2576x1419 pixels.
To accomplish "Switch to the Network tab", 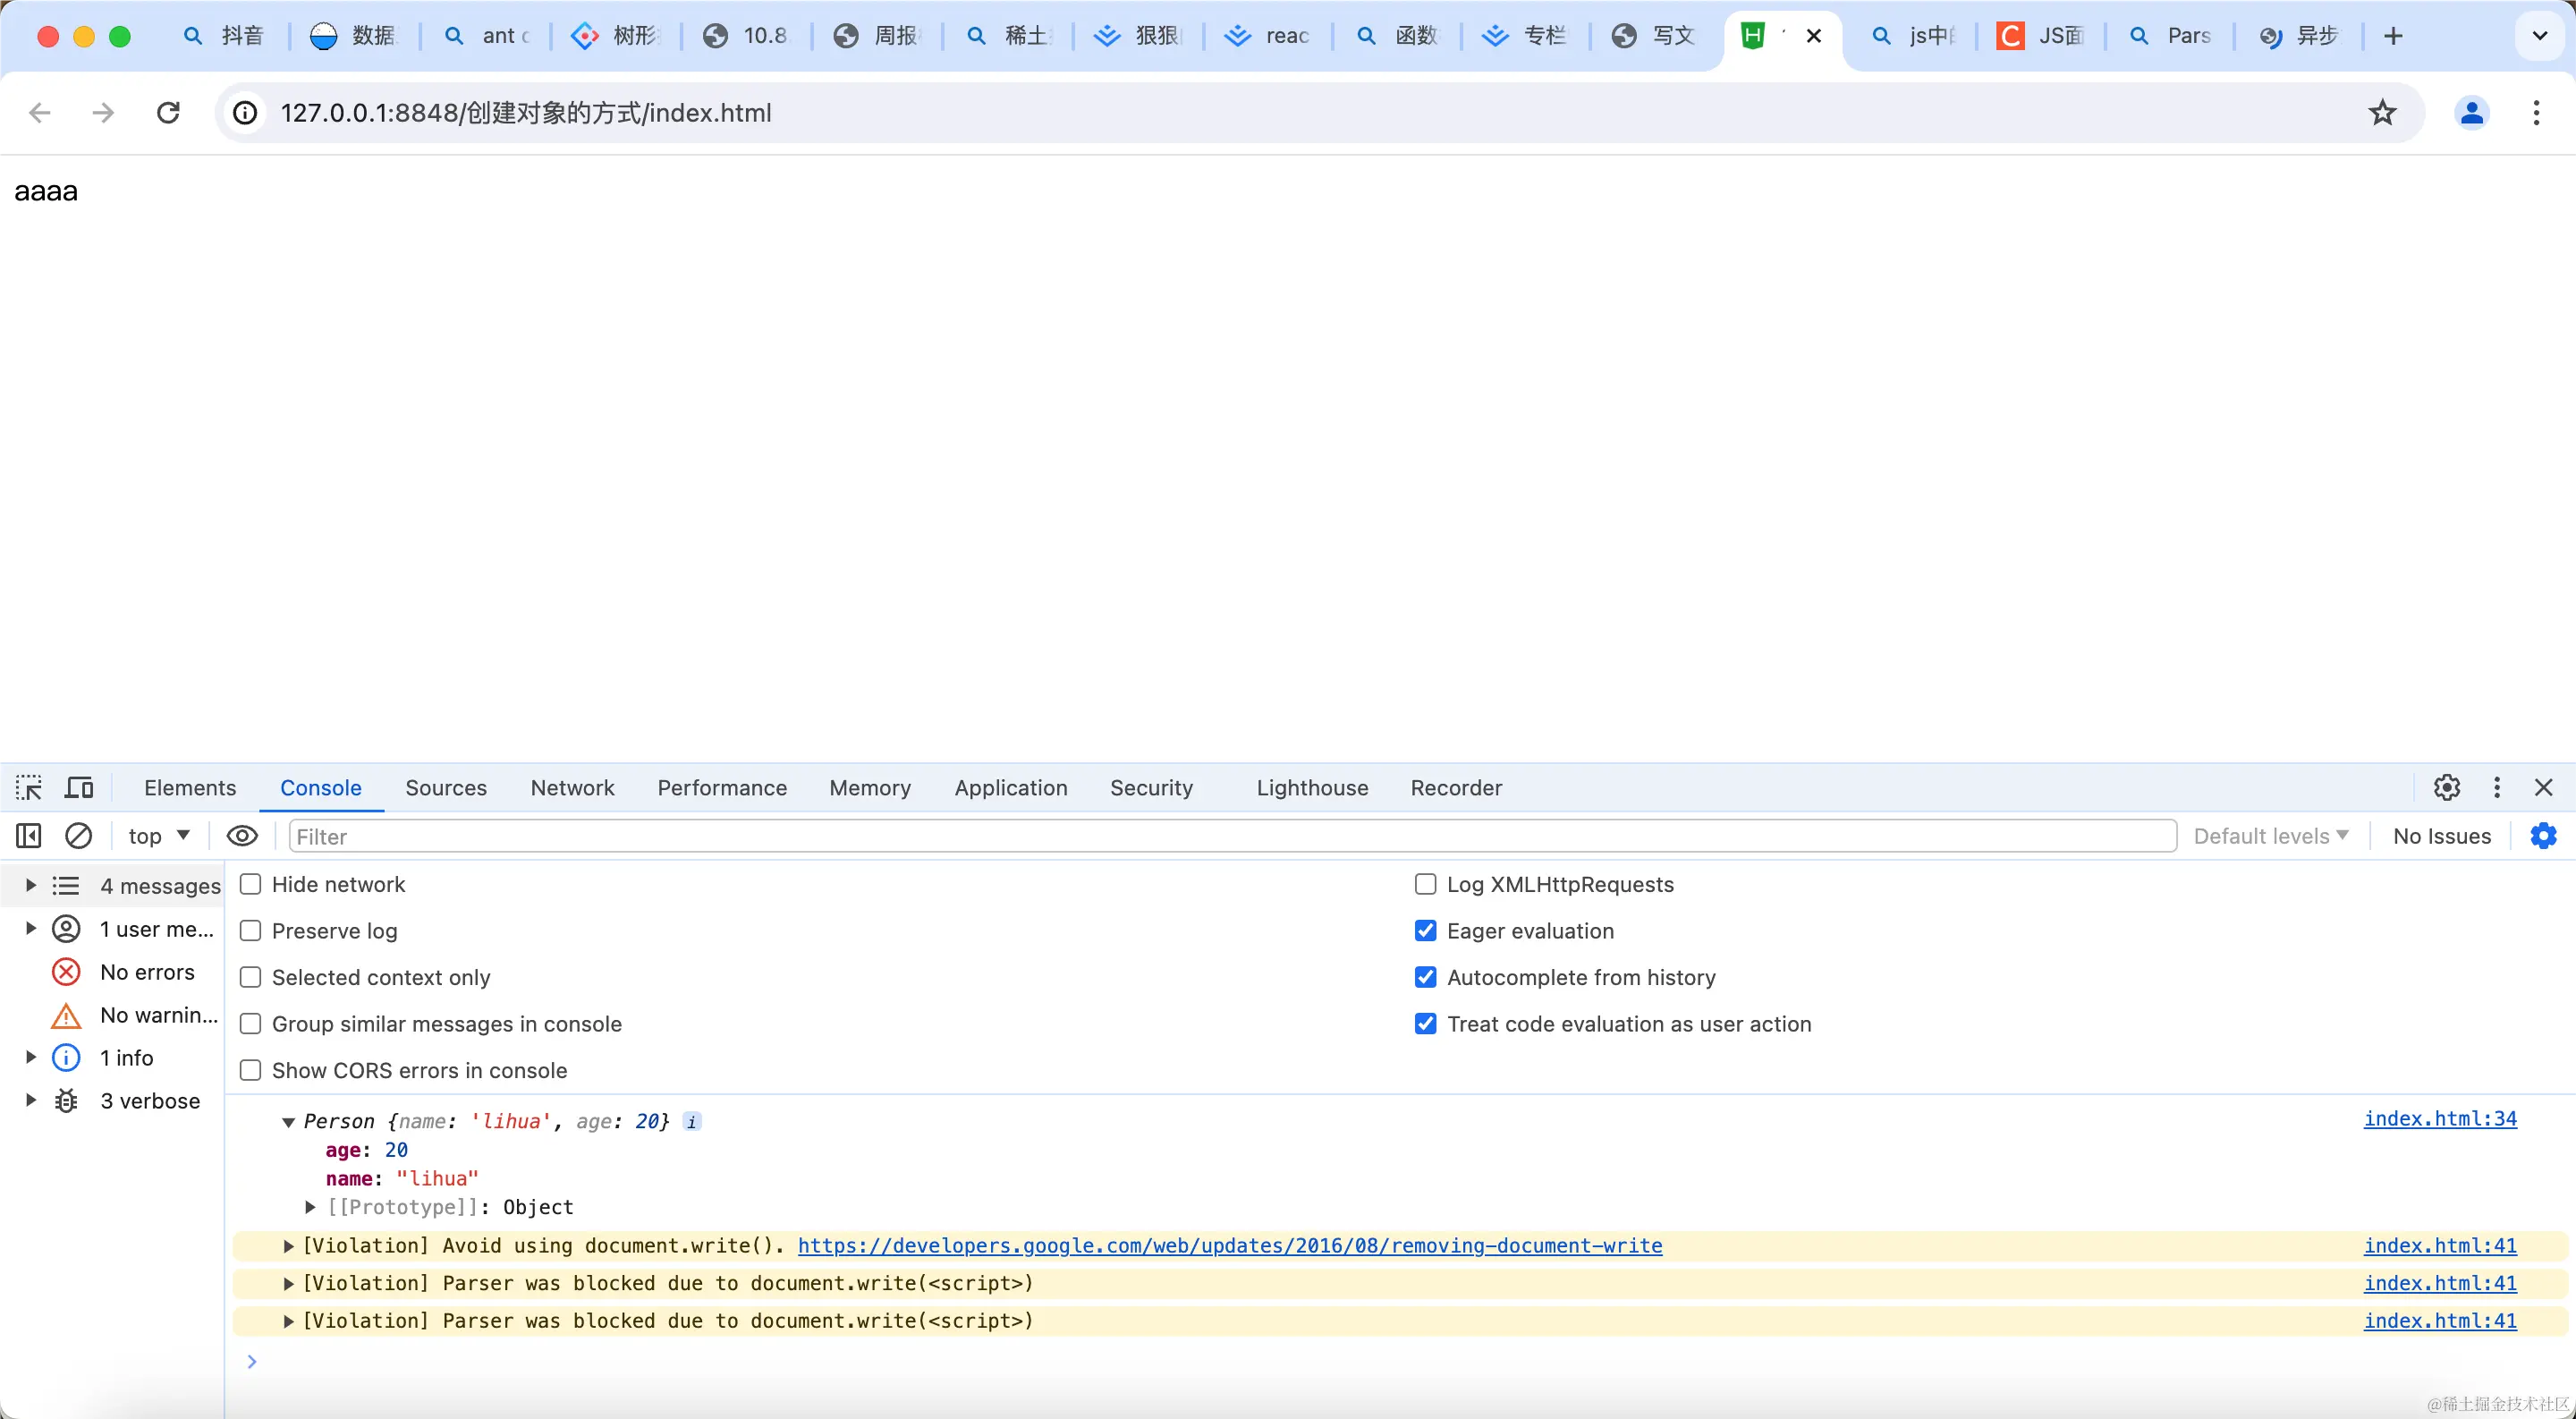I will 572,788.
